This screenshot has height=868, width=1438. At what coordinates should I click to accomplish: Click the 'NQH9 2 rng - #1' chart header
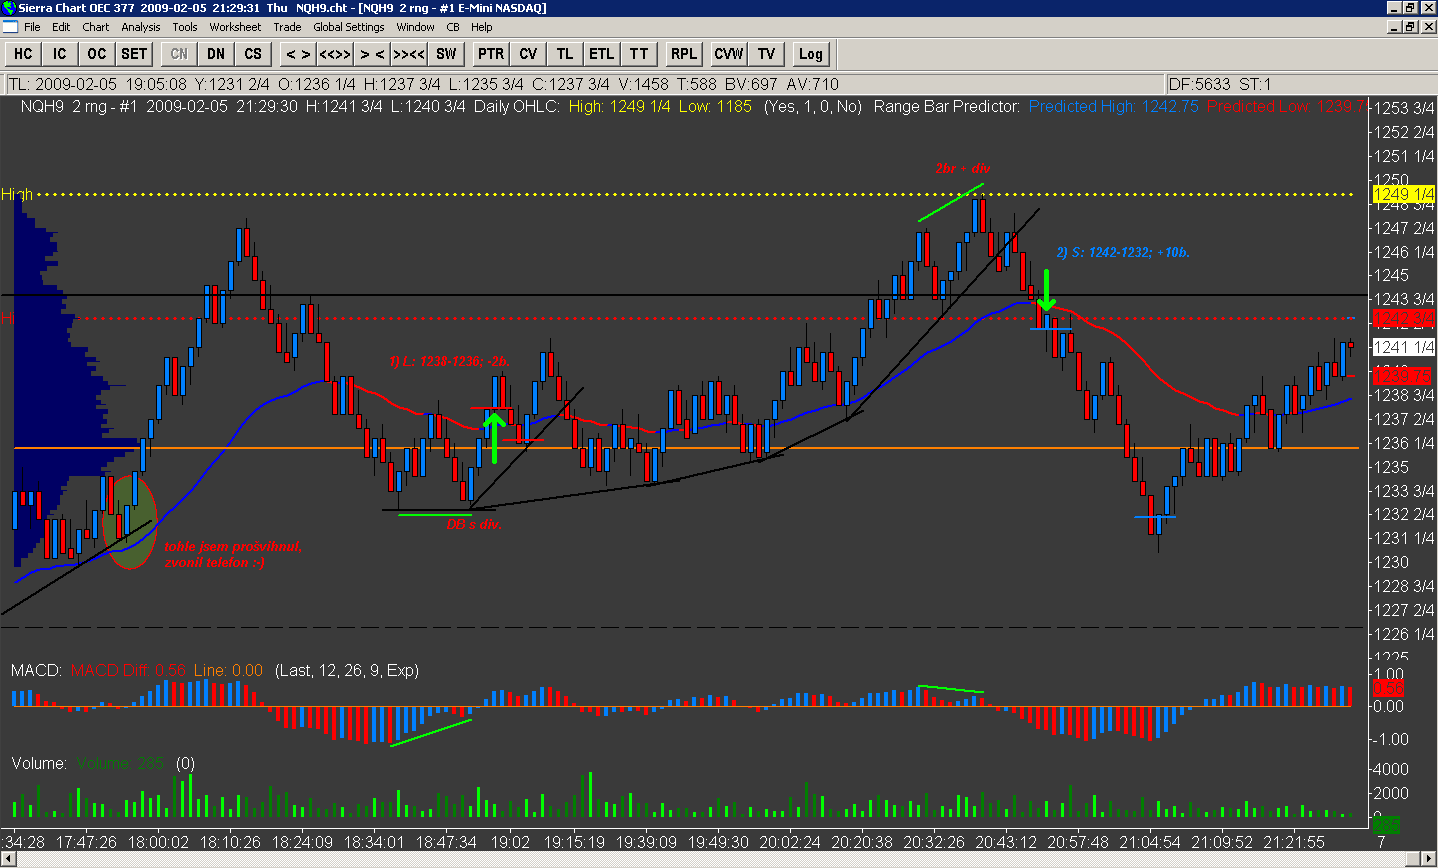tap(79, 106)
